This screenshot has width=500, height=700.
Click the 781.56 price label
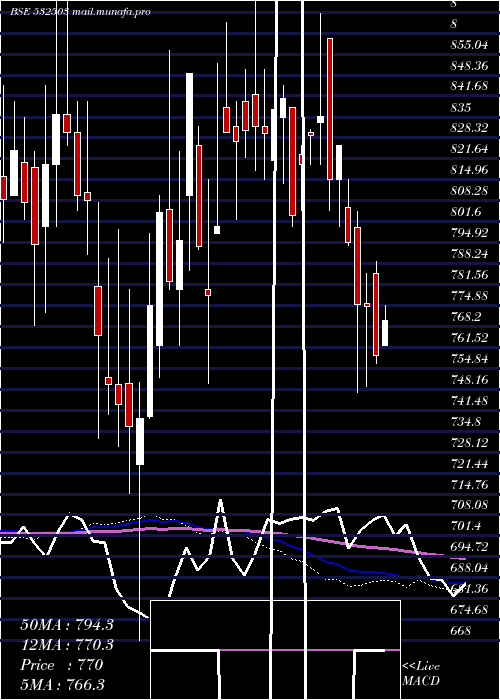pyautogui.click(x=471, y=275)
